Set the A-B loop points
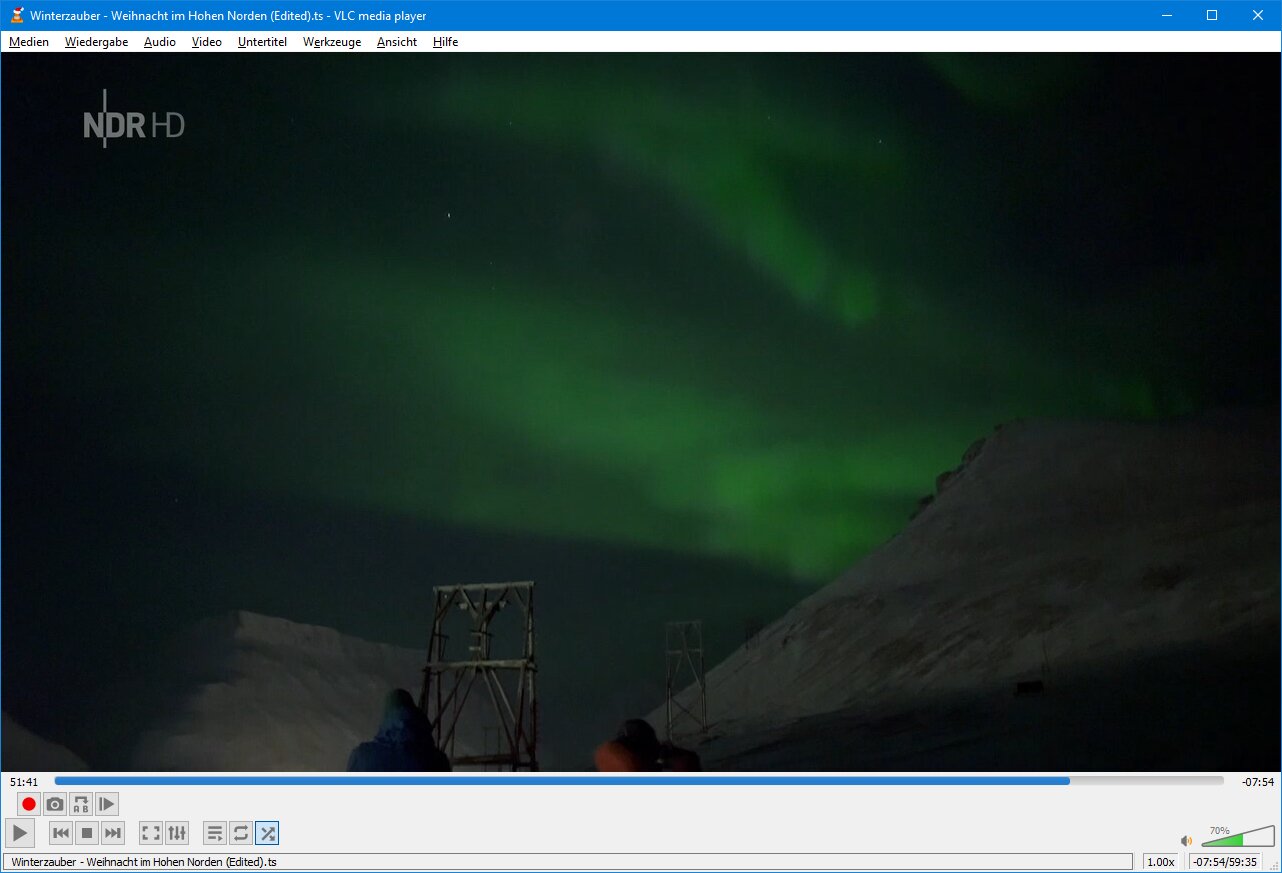Viewport: 1282px width, 873px height. (81, 804)
